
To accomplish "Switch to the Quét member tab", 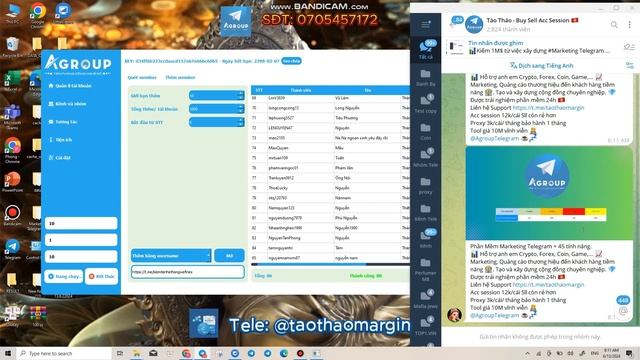I will click(142, 77).
